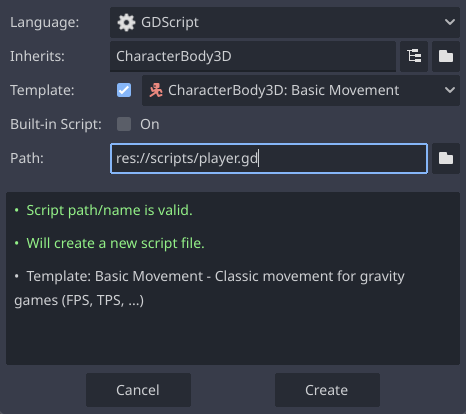Uncheck the Template checkbox
The width and height of the screenshot is (466, 414).
click(x=124, y=90)
